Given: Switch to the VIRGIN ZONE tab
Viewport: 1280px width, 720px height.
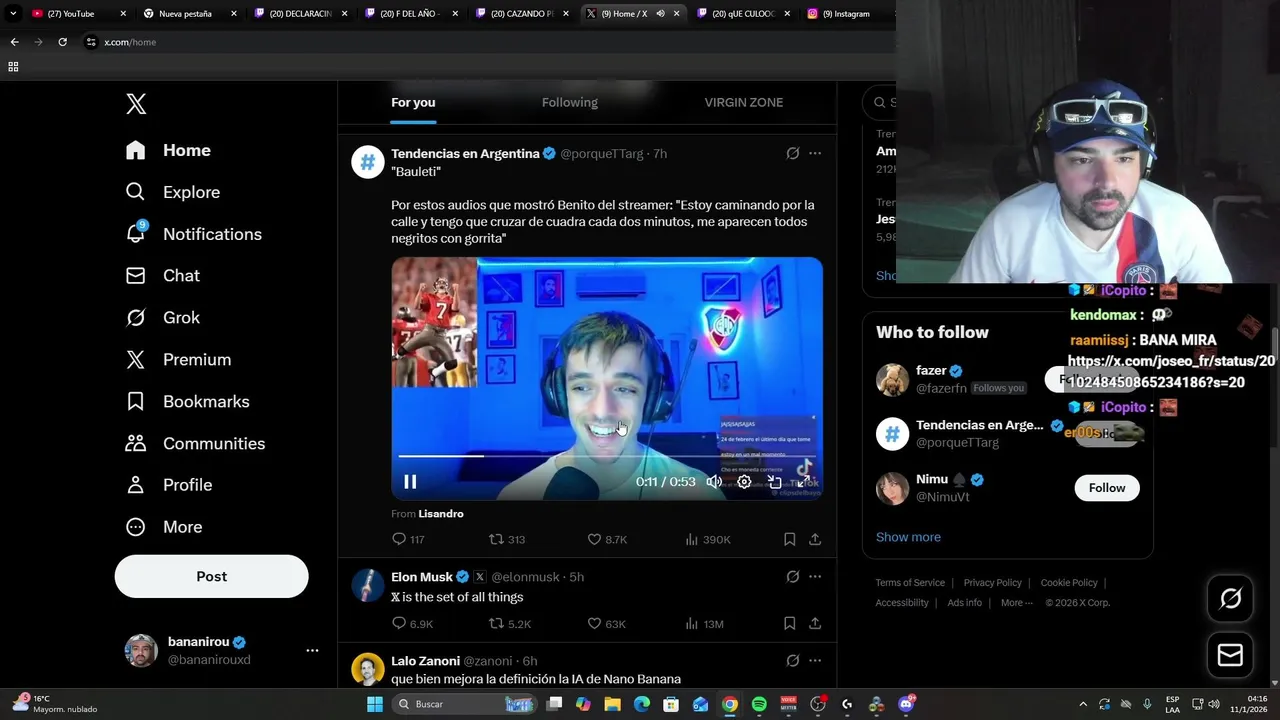Looking at the screenshot, I should 744,103.
